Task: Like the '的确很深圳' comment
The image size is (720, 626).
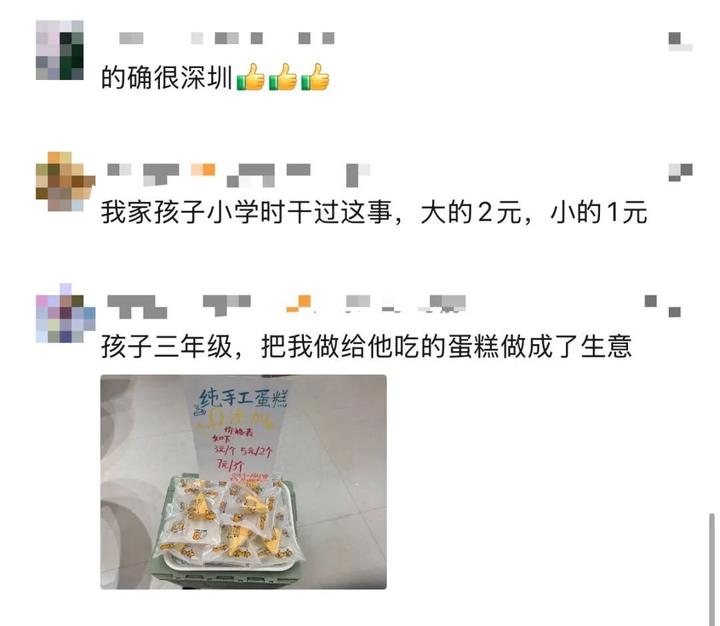Action: 680,41
